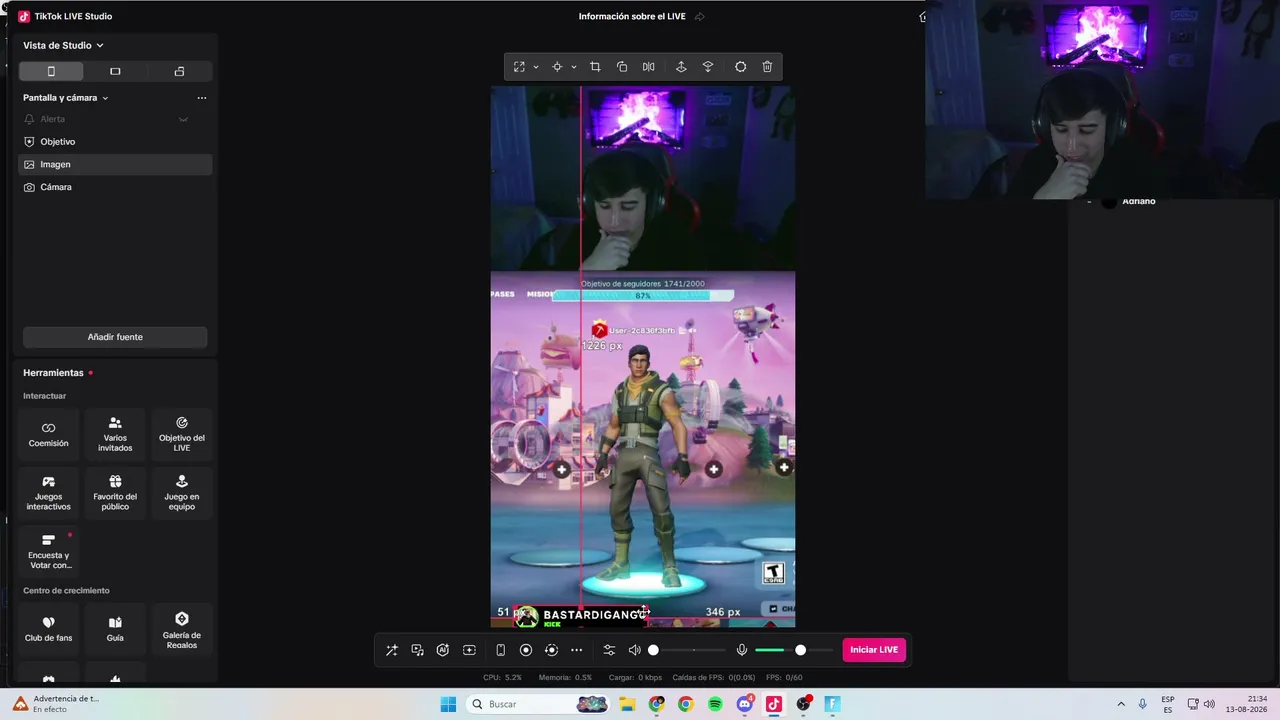The height and width of the screenshot is (720, 1280).
Task: Flip the source horizontally
Action: tap(649, 67)
